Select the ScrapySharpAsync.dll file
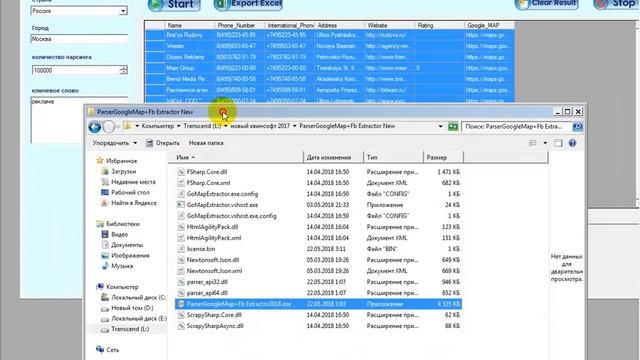 pos(215,326)
